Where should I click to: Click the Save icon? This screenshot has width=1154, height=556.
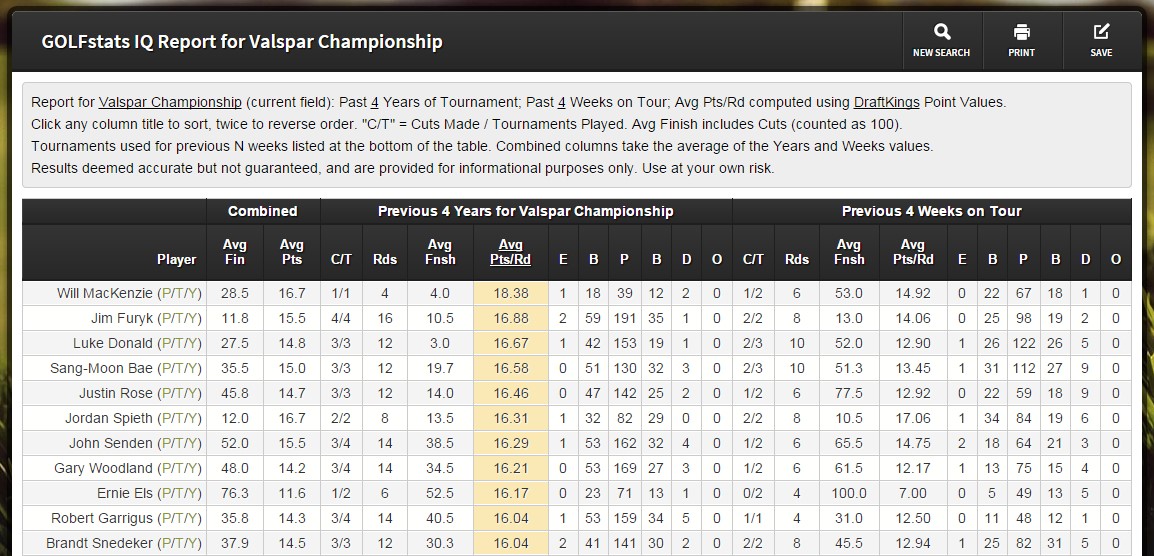[1101, 33]
